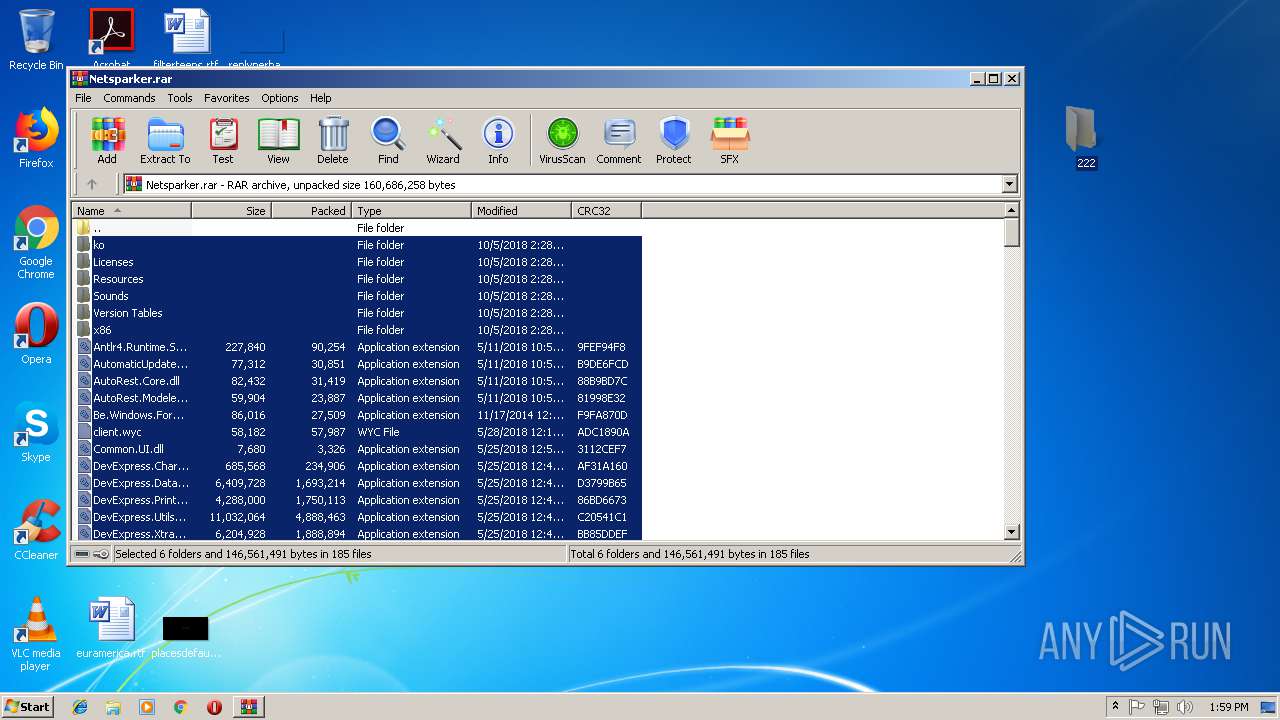Select the Be.Windows.For... file row
The width and height of the screenshot is (1280, 720).
[358, 415]
